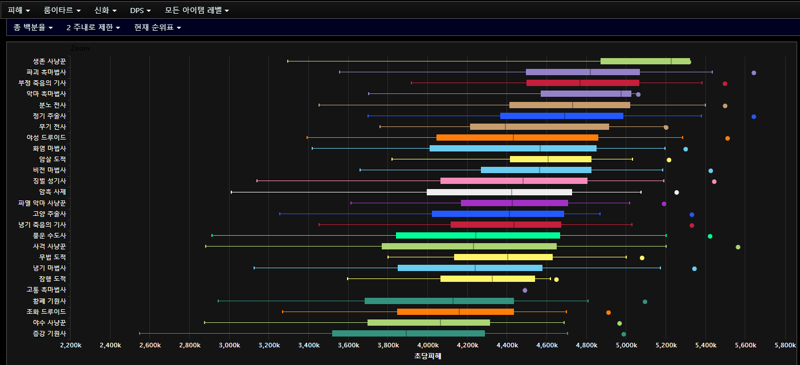Open the 2 주내로 제한 dropdown
The width and height of the screenshot is (800, 365).
[x=93, y=28]
